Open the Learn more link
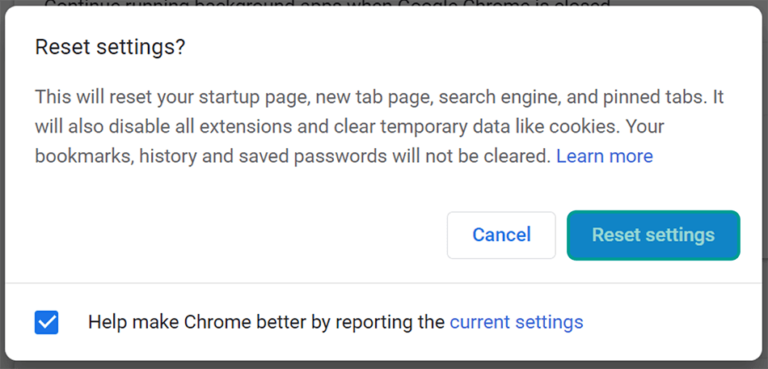Image resolution: width=768 pixels, height=369 pixels. point(604,156)
